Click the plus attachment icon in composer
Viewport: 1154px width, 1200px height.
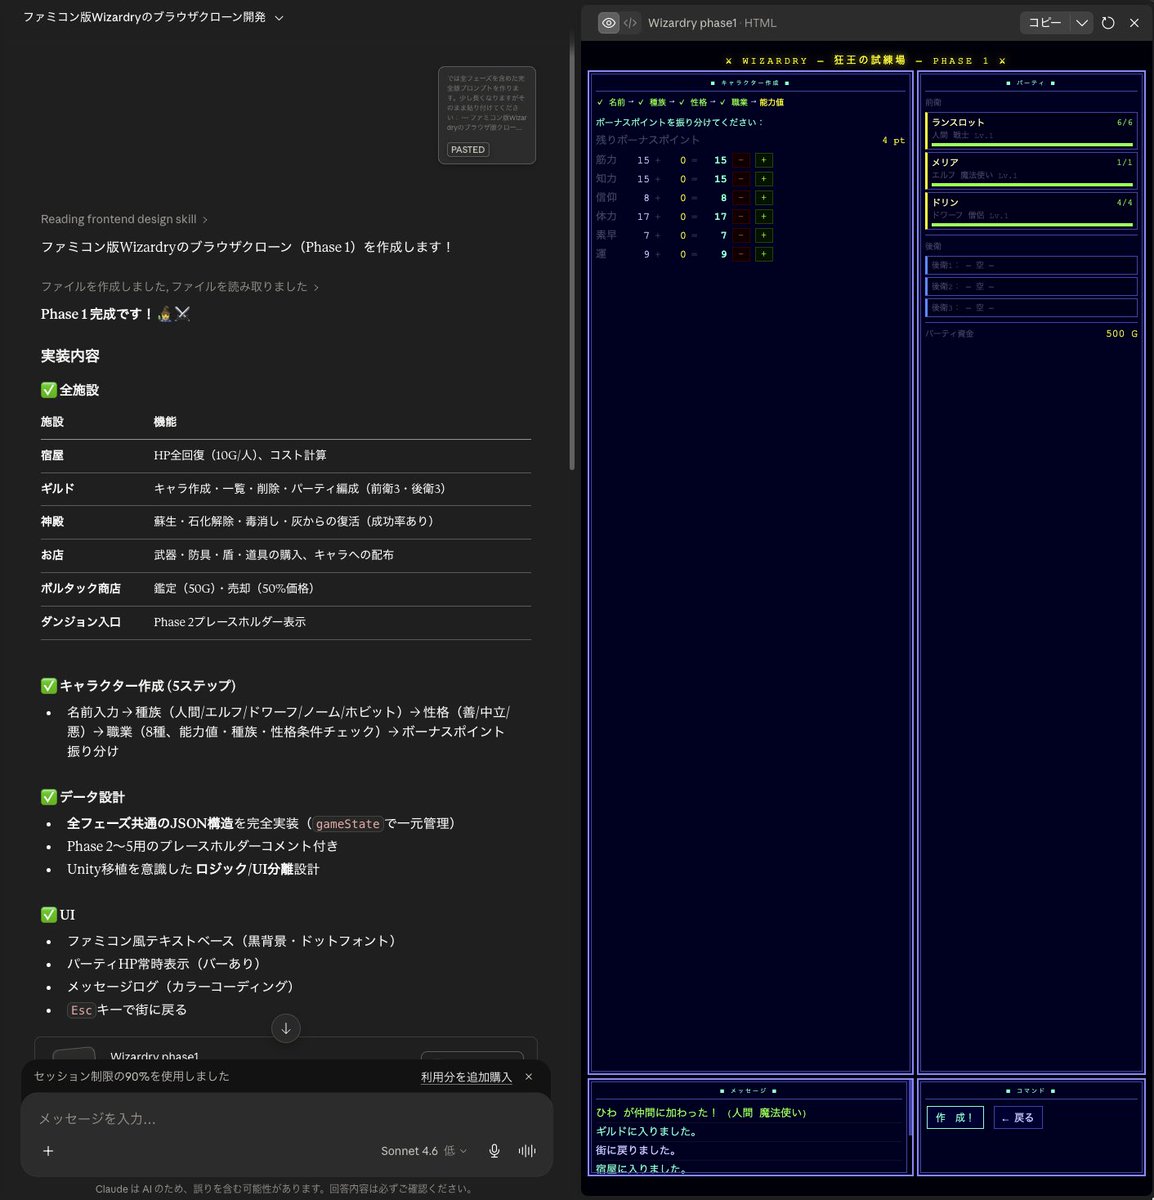(x=48, y=1151)
